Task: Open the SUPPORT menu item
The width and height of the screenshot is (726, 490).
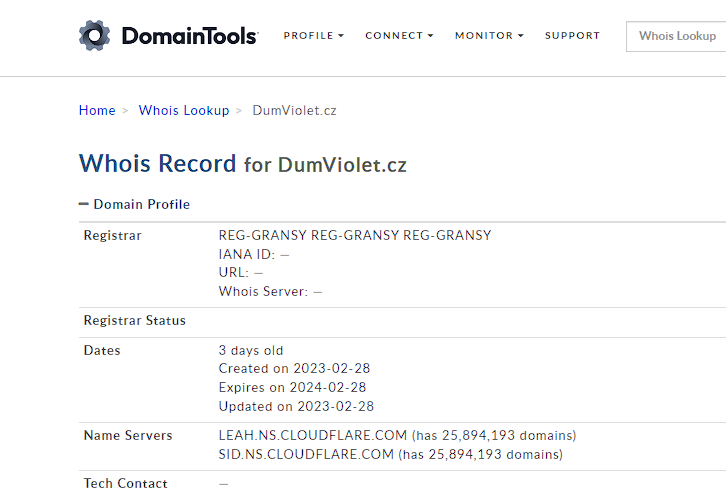Action: 572,36
